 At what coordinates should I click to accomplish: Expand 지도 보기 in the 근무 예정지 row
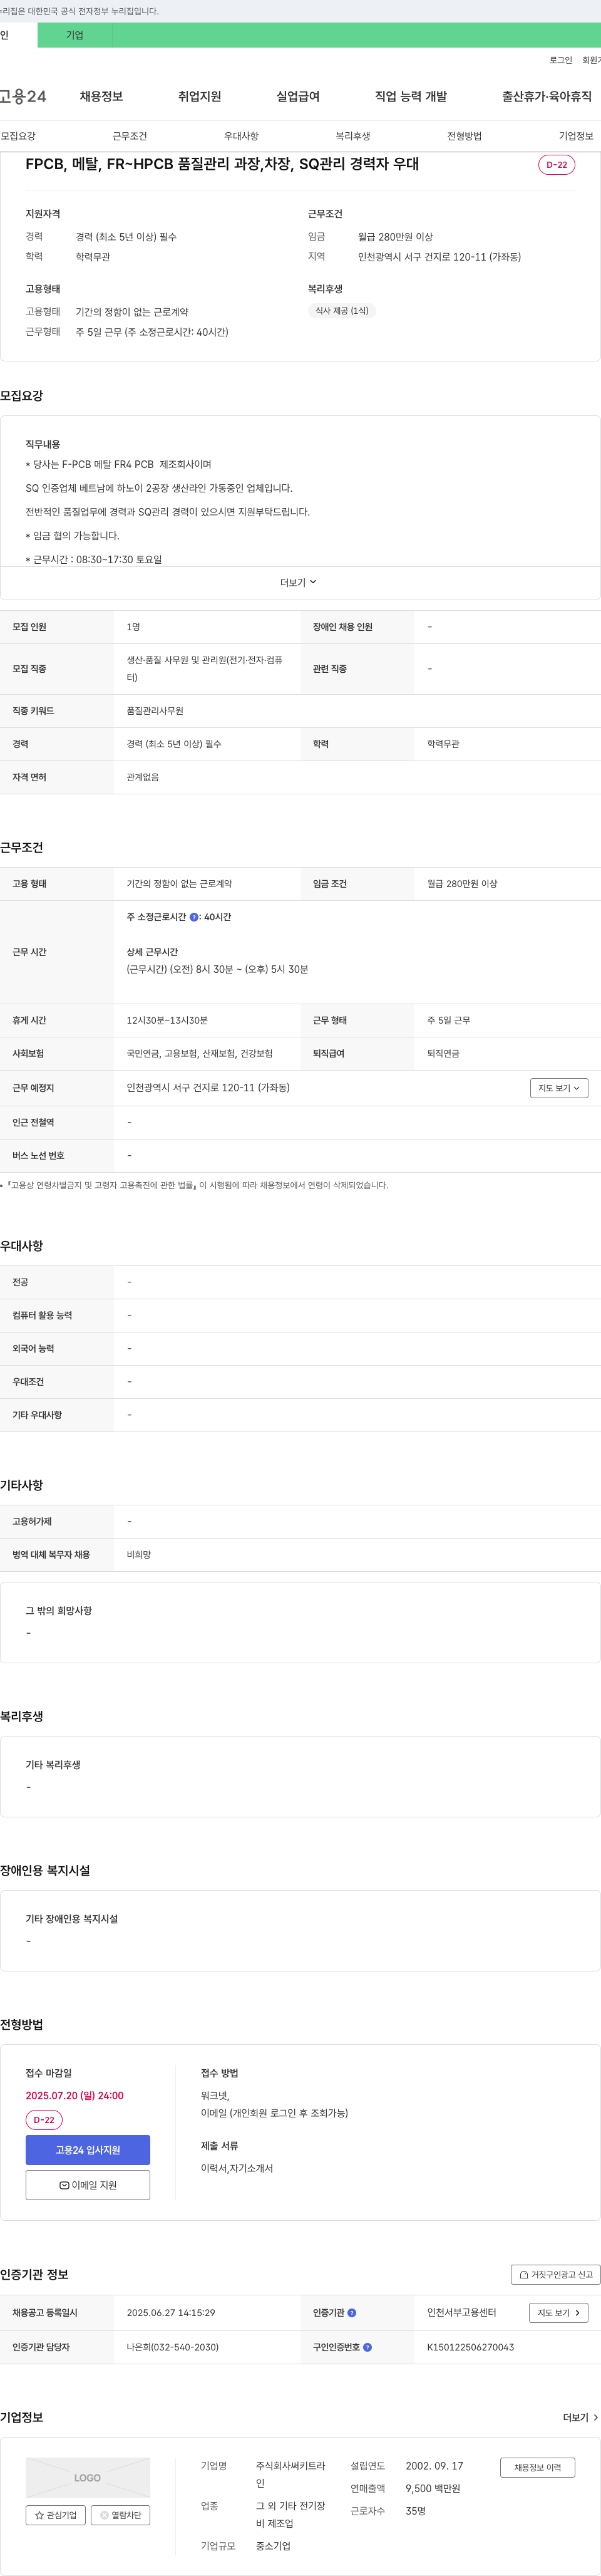coord(559,1088)
